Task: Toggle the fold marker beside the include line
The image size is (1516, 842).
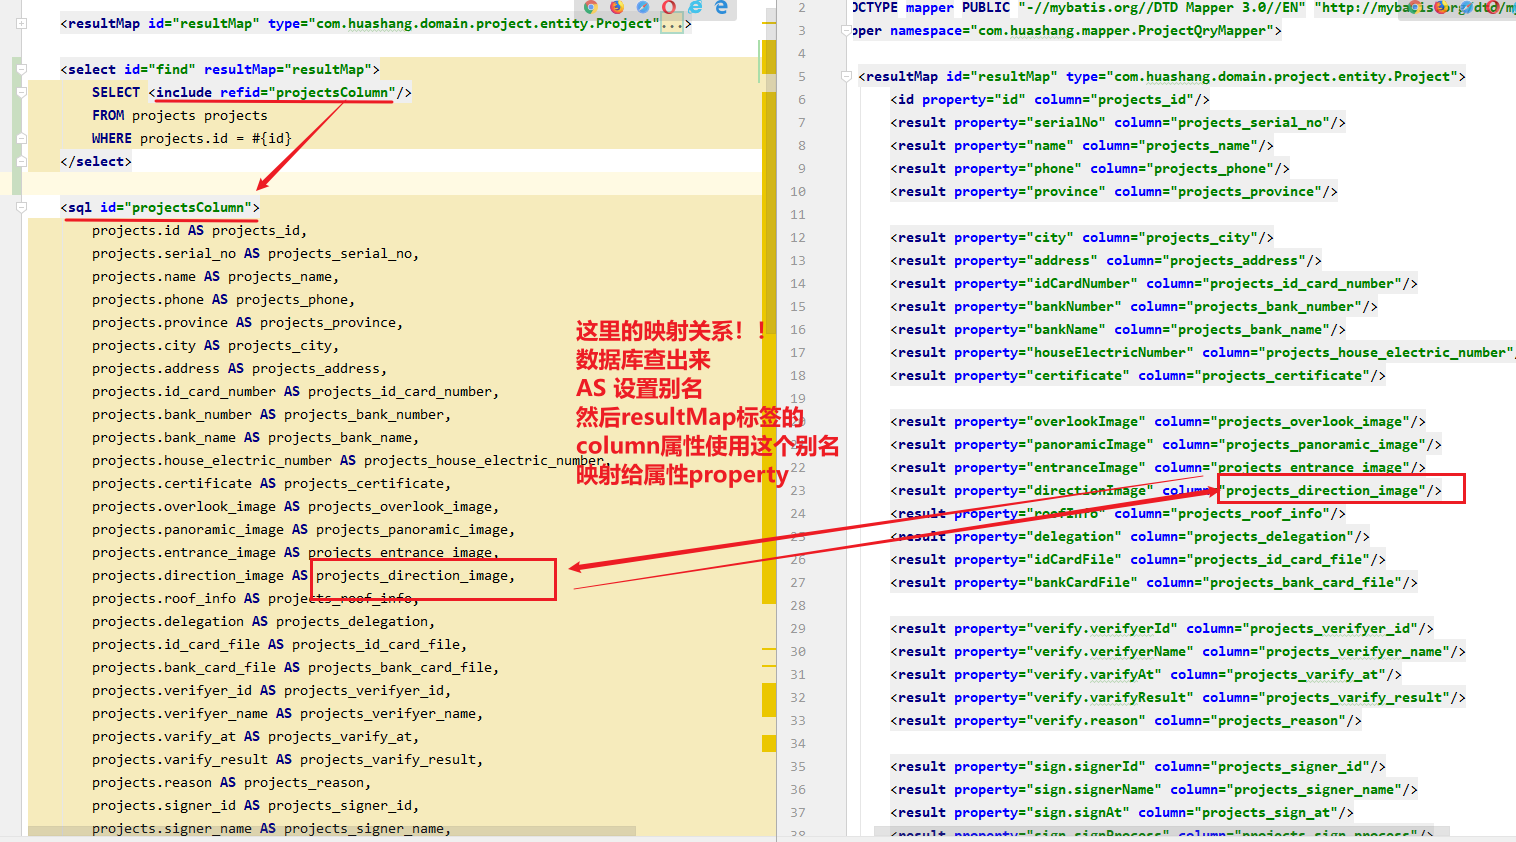Action: point(21,92)
